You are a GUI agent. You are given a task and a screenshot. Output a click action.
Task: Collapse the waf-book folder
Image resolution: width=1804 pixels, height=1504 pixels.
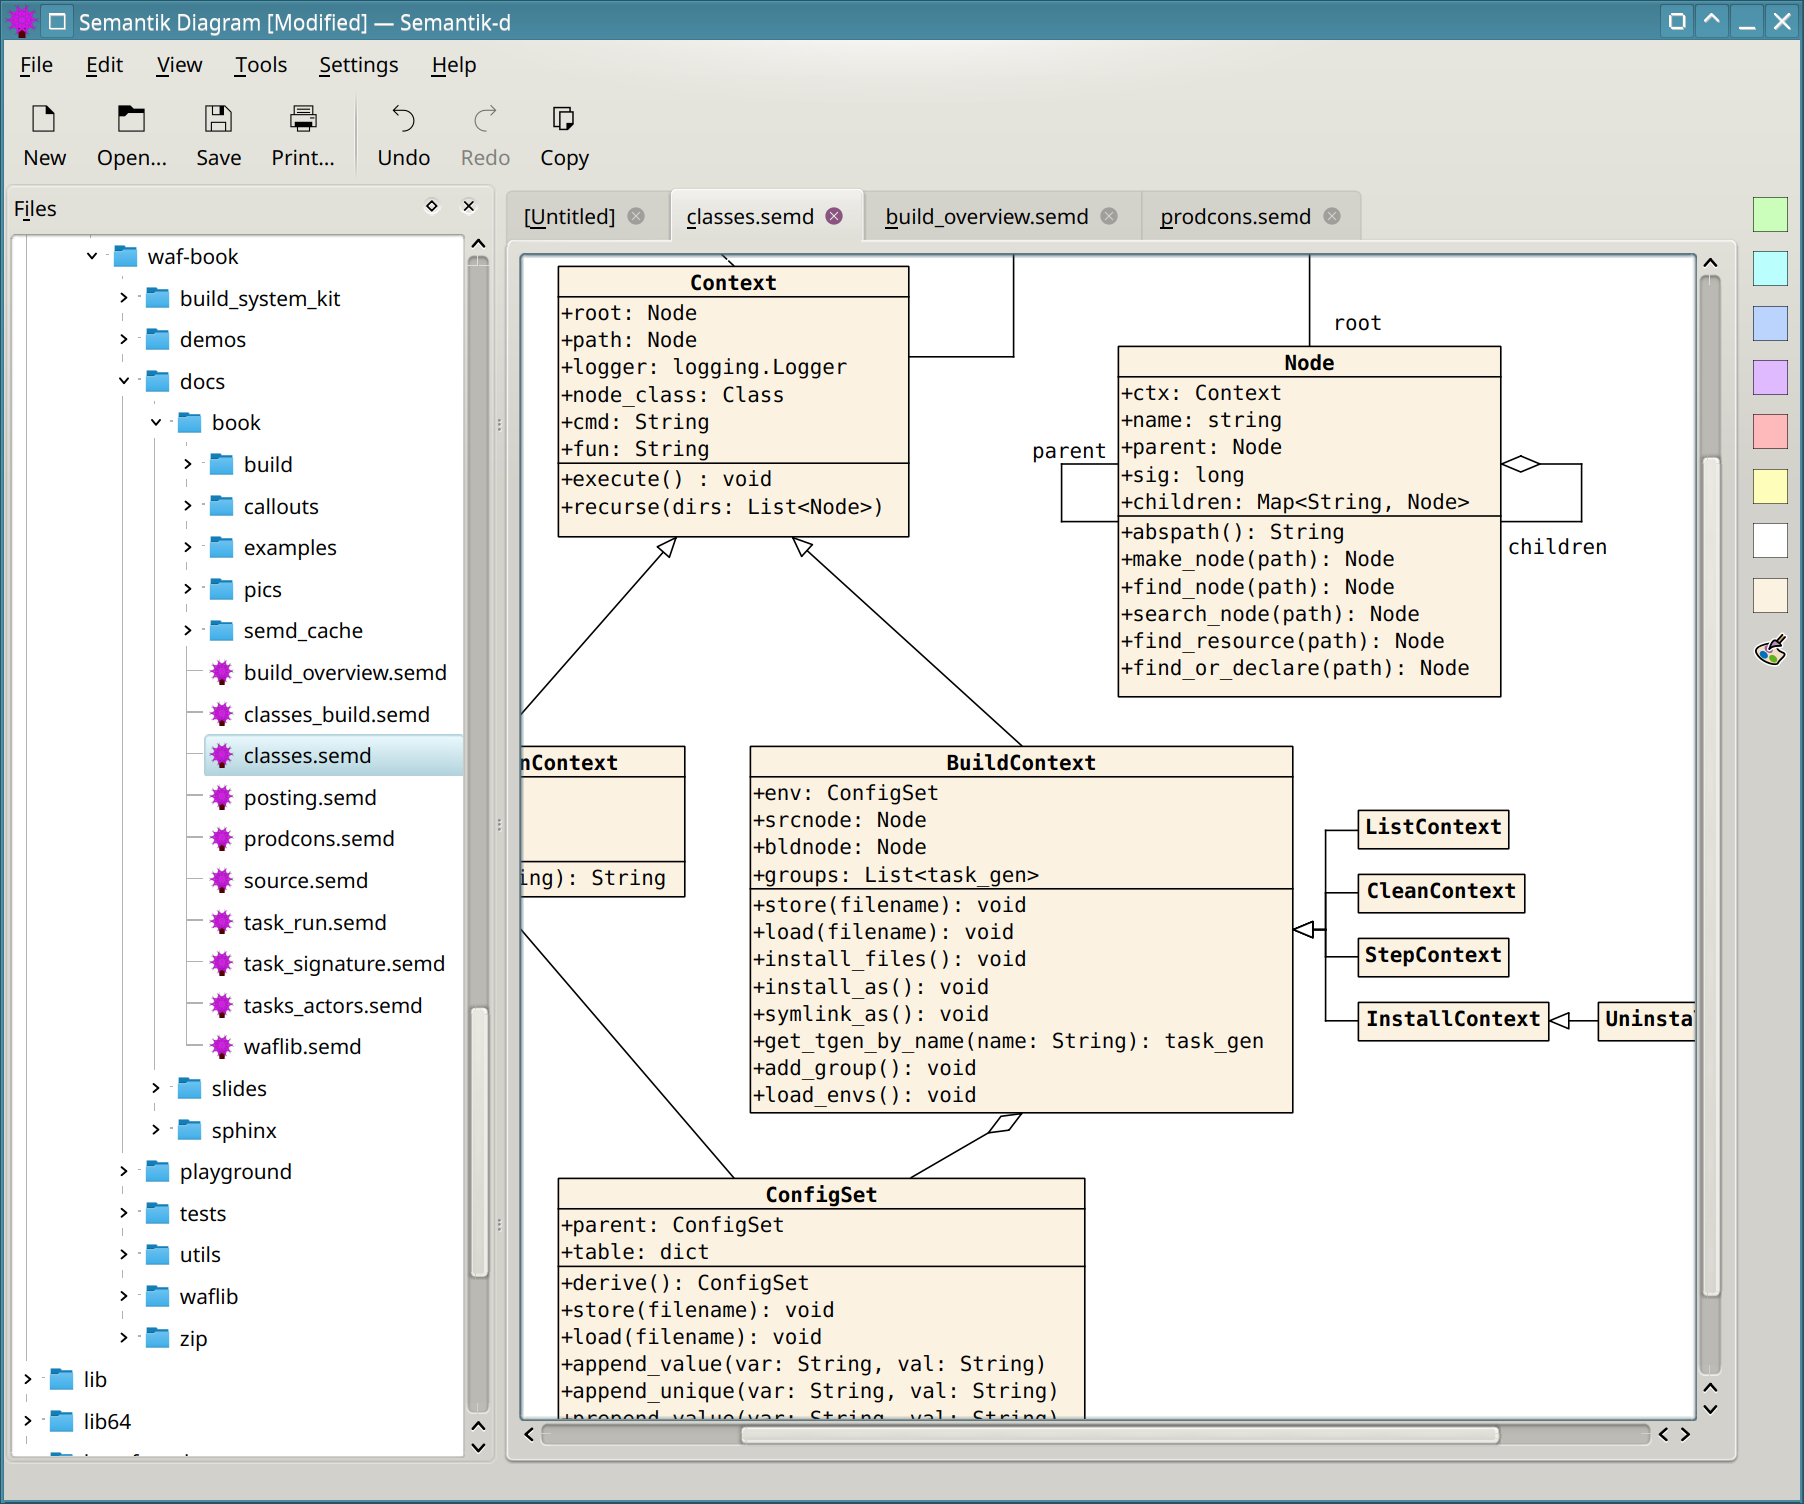click(92, 256)
